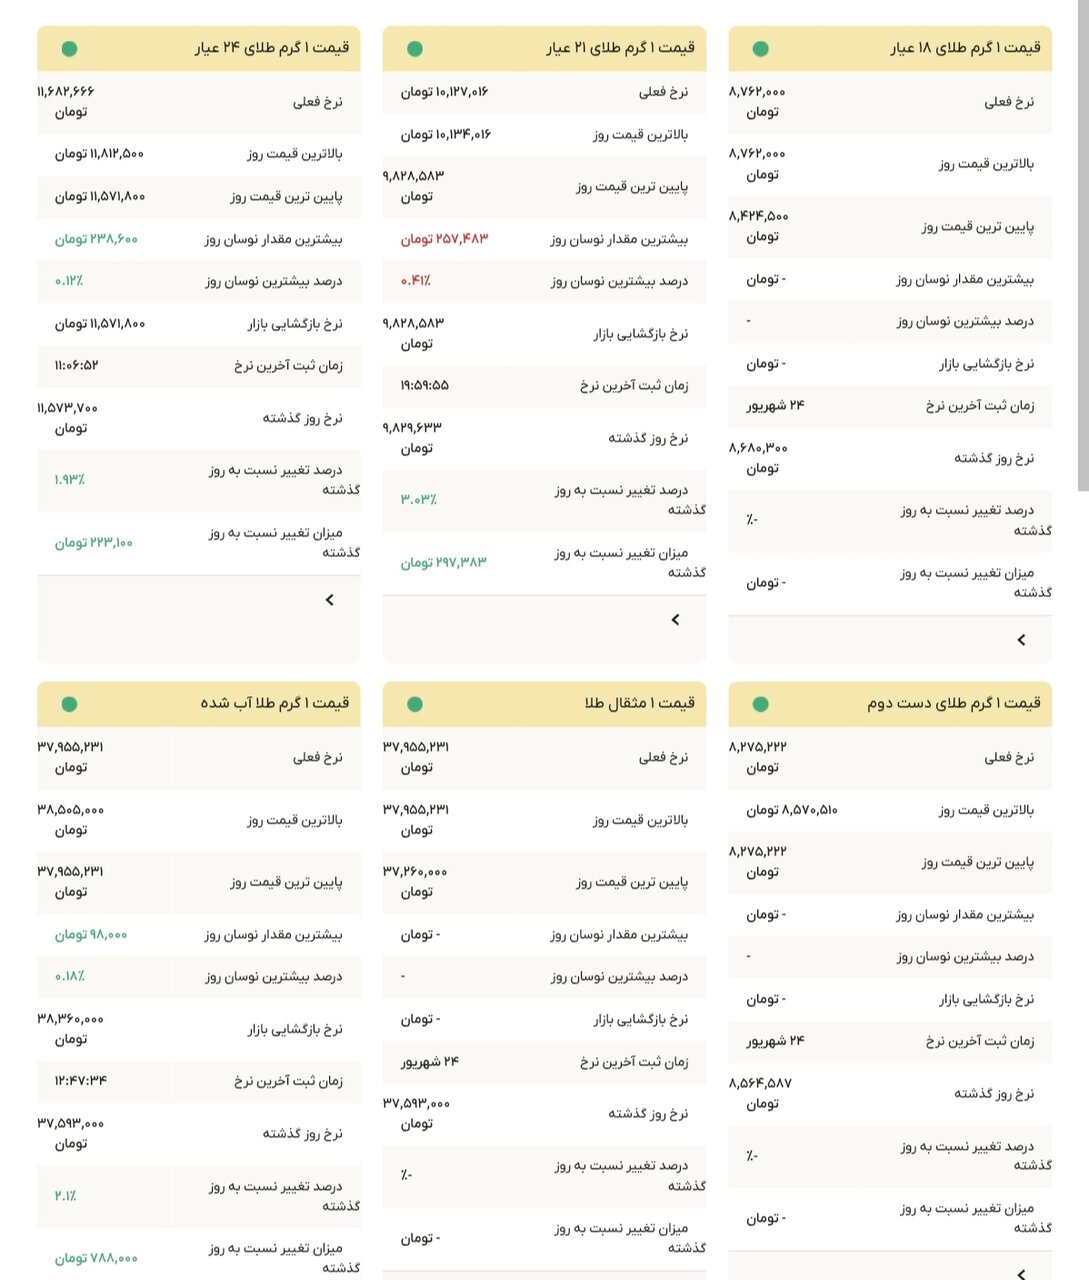The height and width of the screenshot is (1280, 1089).
Task: Select the قیمت ۱ گرم طلا آب شده heading
Action: pyautogui.click(x=275, y=704)
